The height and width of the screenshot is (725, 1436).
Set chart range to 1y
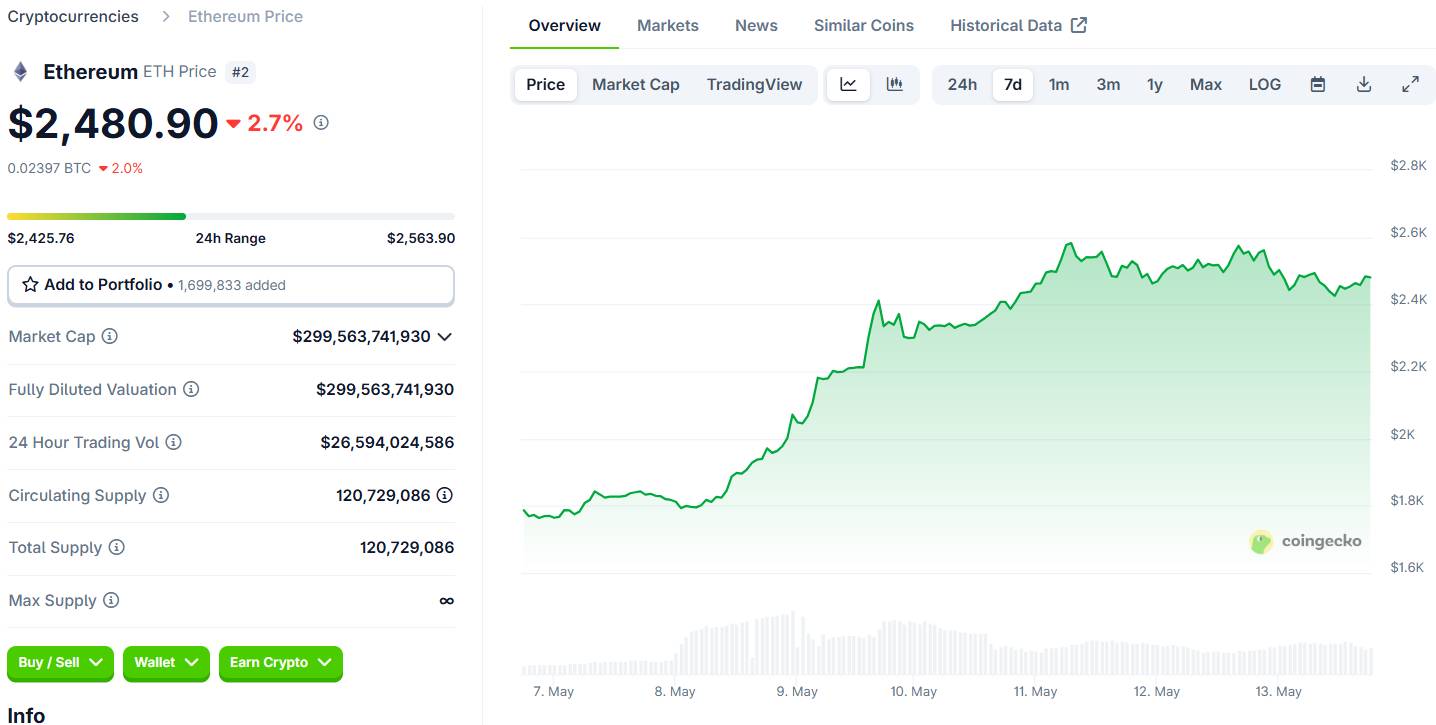[x=1155, y=84]
